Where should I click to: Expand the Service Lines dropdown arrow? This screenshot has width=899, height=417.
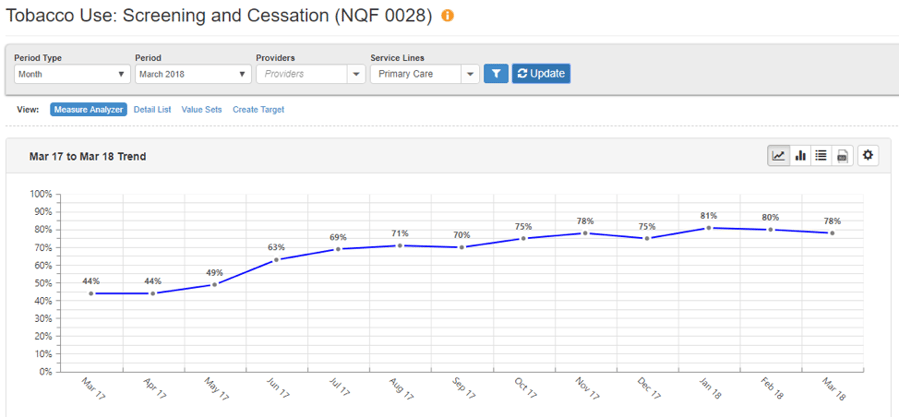pos(470,74)
